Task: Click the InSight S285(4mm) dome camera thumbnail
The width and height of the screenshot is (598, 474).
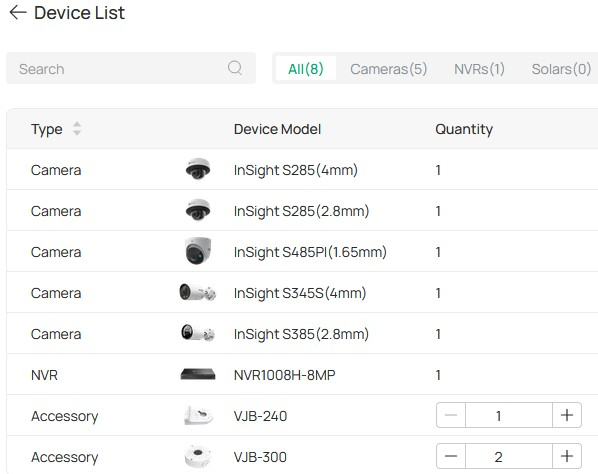Action: click(198, 169)
